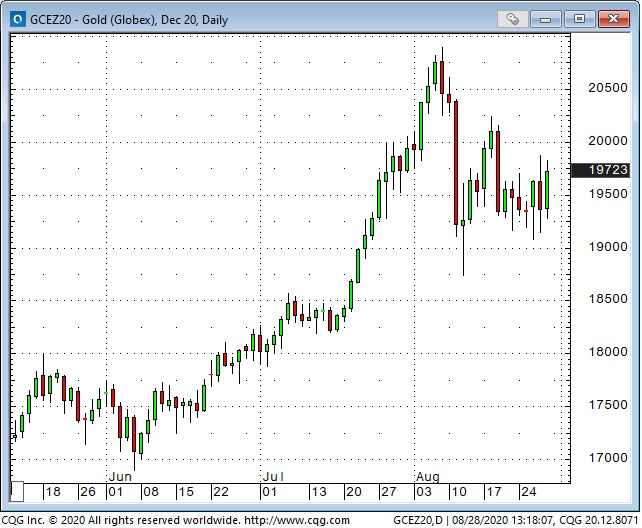This screenshot has width=642, height=528.
Task: Minimize the GCEZ20 chart window
Action: (545, 19)
